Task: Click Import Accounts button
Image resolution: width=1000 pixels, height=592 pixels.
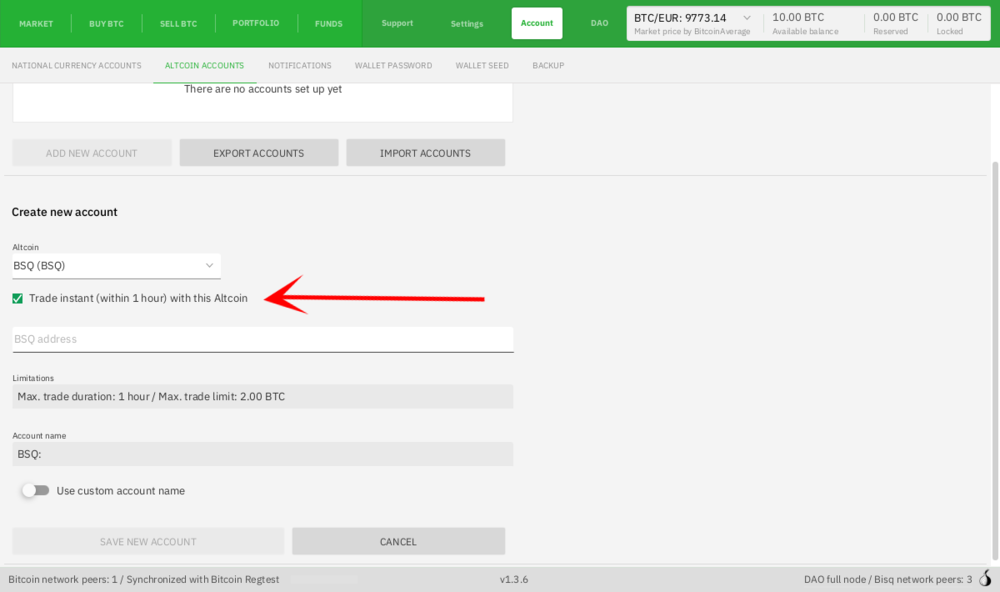Action: click(425, 153)
